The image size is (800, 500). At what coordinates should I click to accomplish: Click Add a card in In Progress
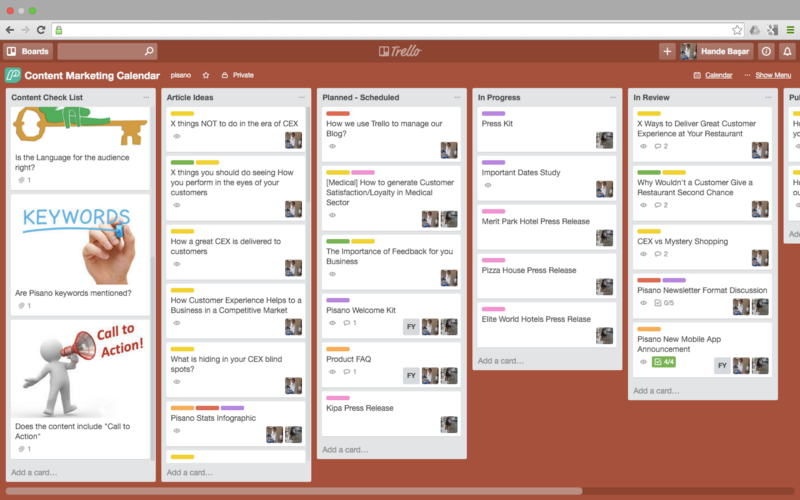click(x=501, y=361)
